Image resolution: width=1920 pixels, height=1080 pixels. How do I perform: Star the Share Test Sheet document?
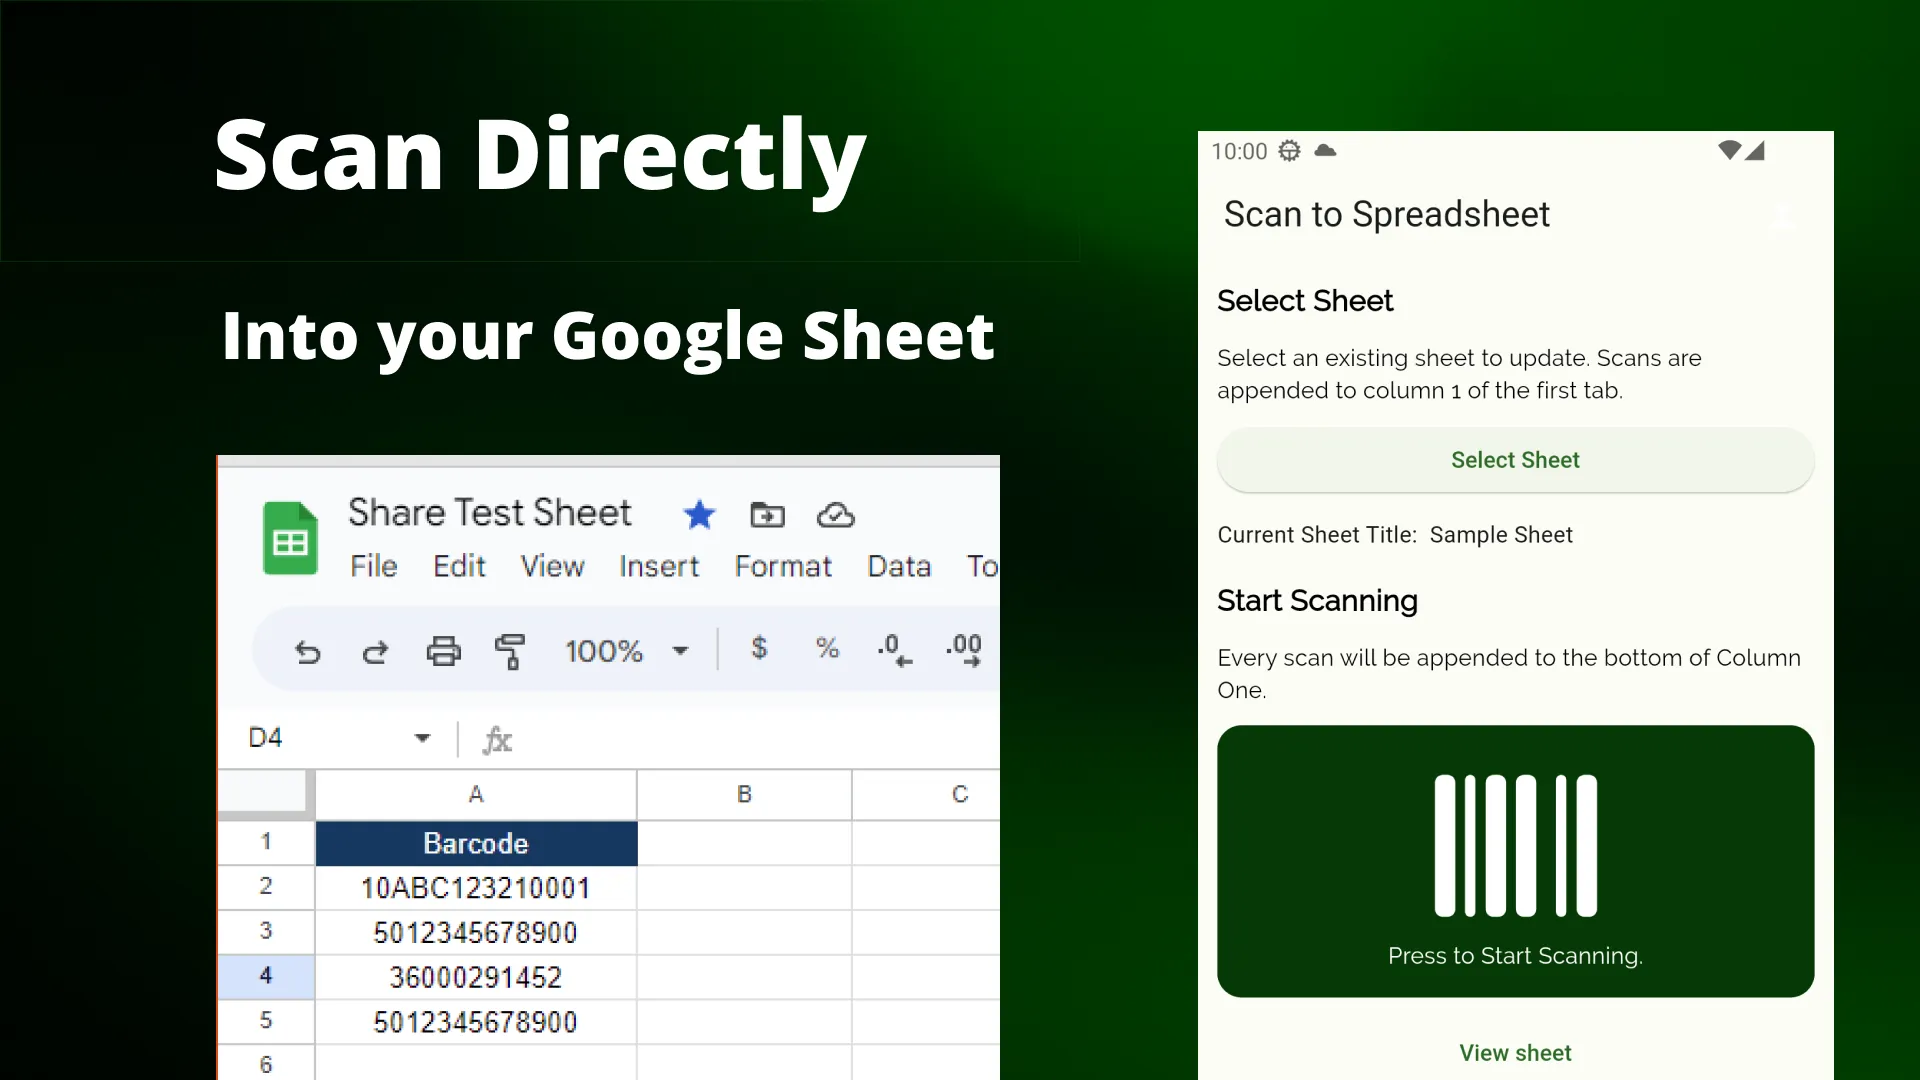coord(699,515)
